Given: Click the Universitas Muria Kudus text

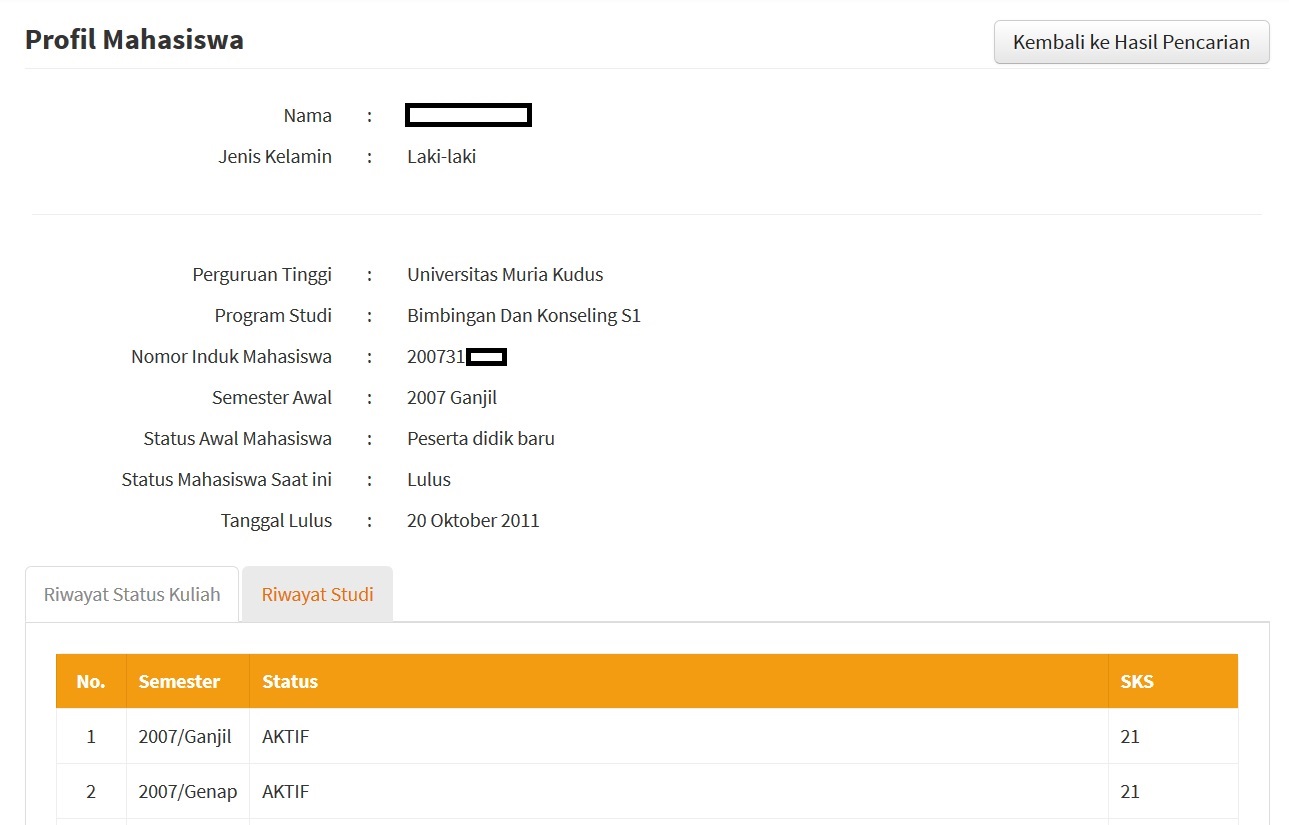Looking at the screenshot, I should [505, 274].
